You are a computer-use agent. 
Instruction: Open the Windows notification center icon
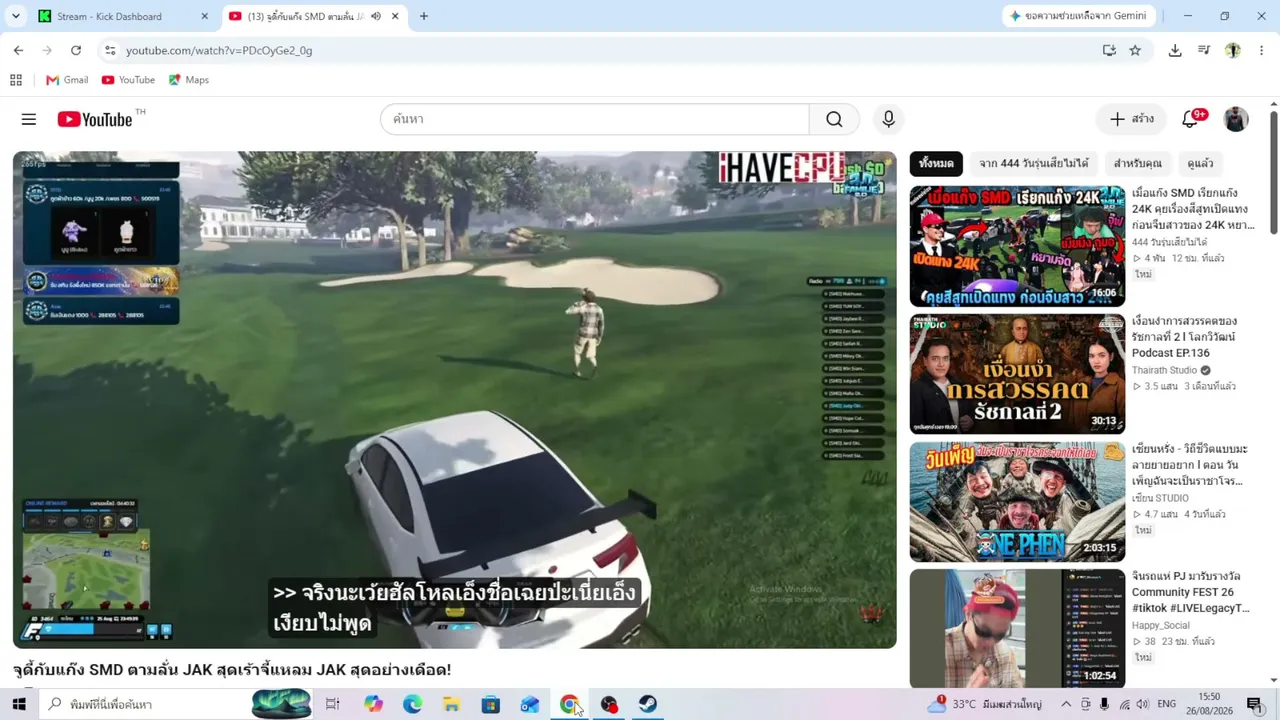[1254, 704]
